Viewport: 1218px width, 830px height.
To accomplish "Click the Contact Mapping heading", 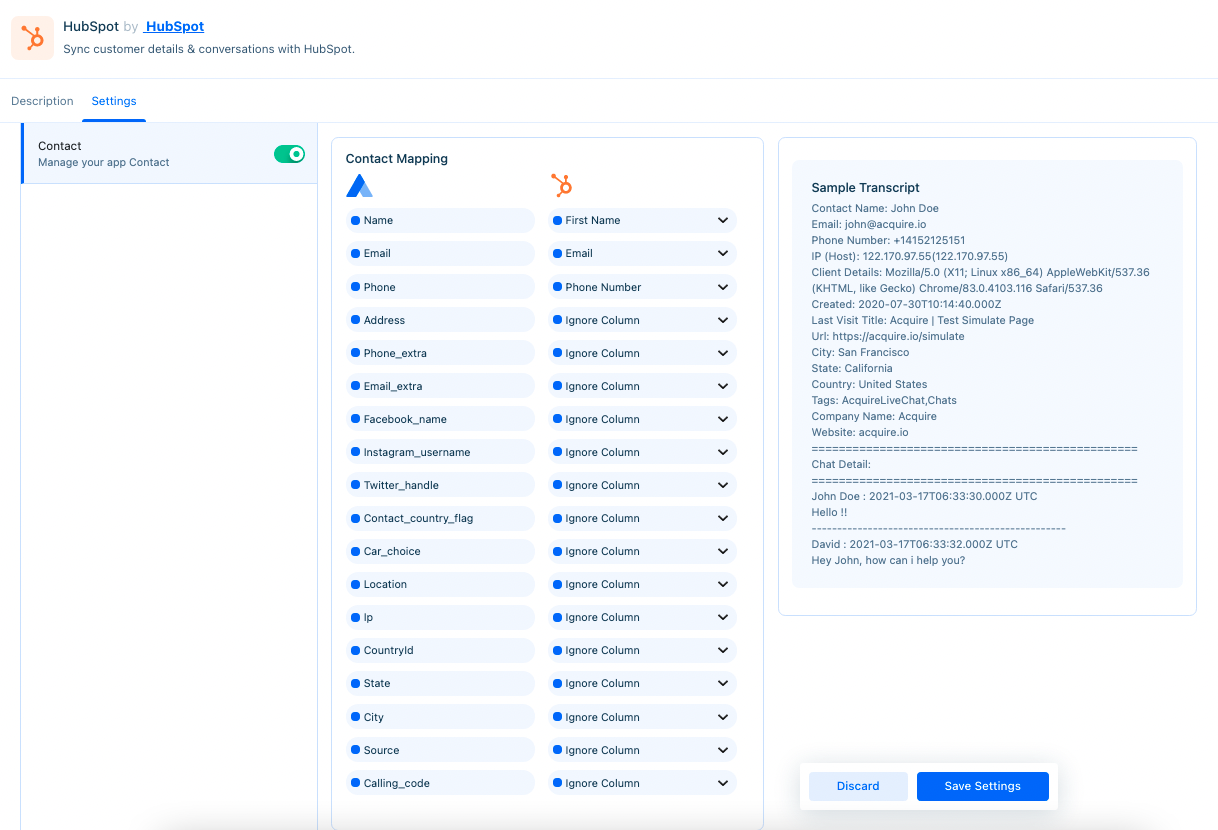I will click(x=397, y=159).
